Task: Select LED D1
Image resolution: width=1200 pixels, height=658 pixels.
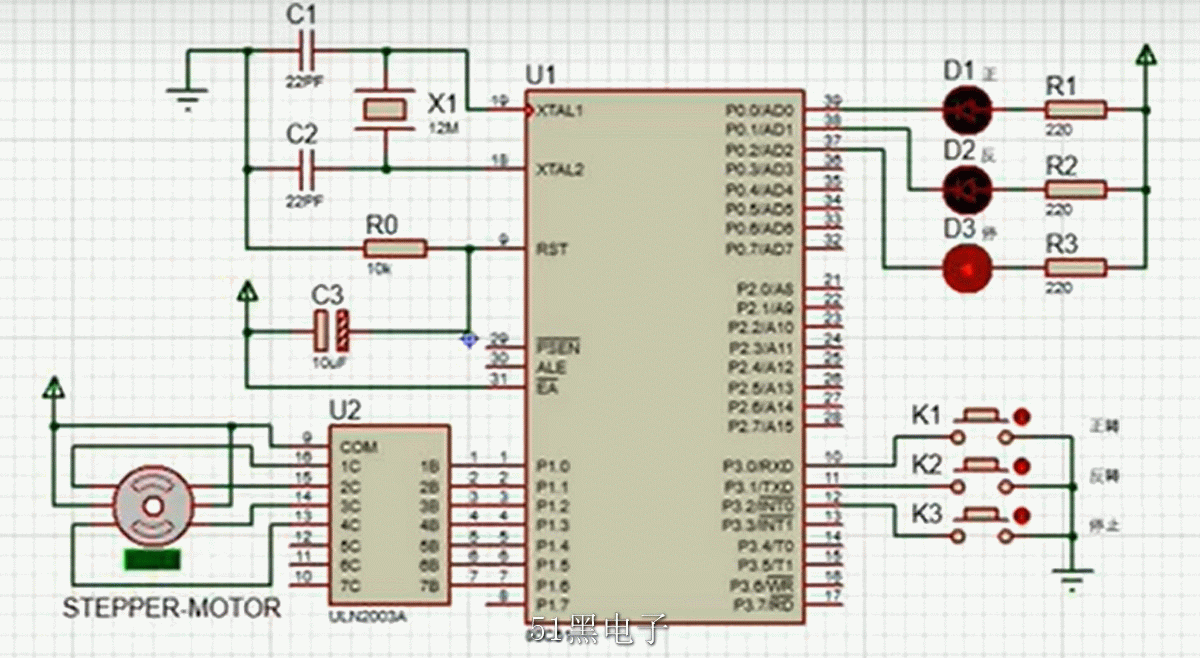Action: coord(968,109)
